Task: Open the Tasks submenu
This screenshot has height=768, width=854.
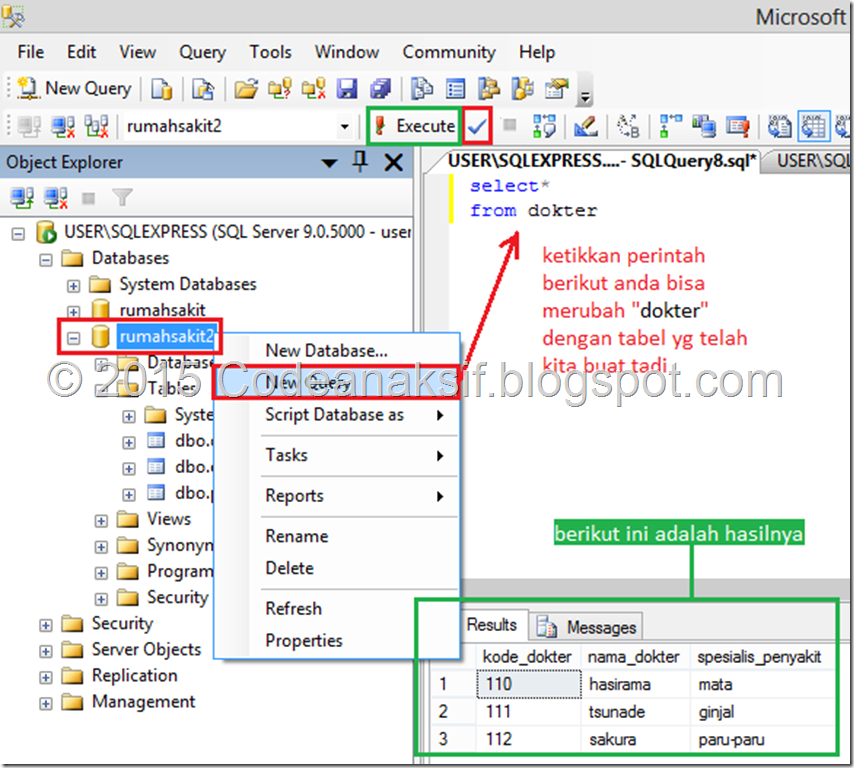Action: [x=338, y=455]
